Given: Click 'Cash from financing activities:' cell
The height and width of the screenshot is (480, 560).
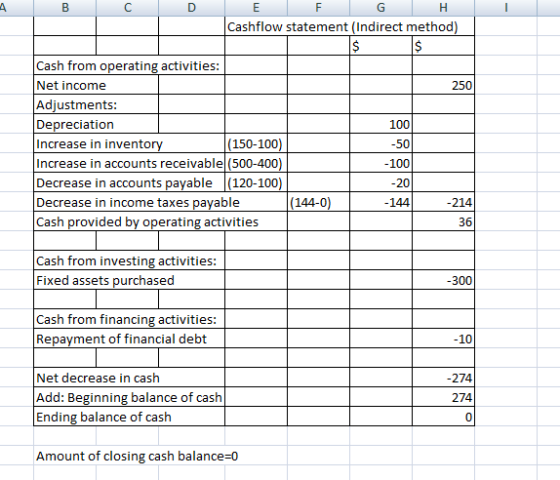Looking at the screenshot, I should point(129,319).
